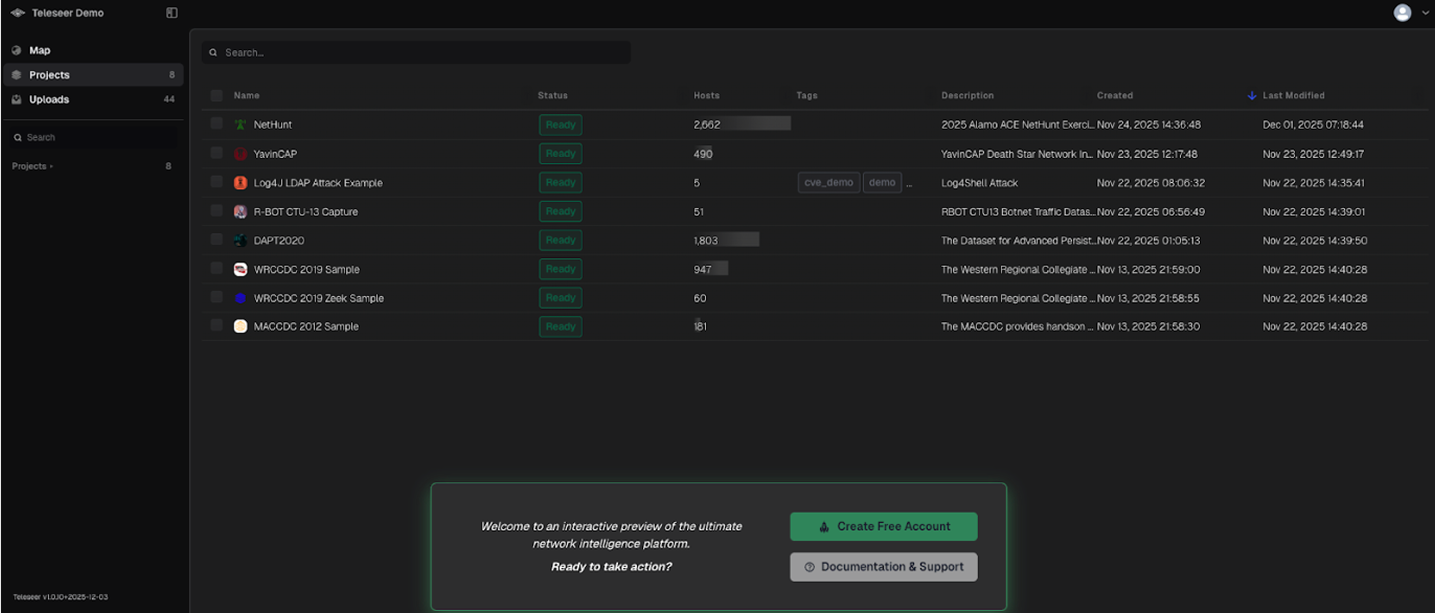Viewport: 1435px width, 613px height.
Task: Open R-BOT CTU-13 Capture project
Action: [306, 212]
